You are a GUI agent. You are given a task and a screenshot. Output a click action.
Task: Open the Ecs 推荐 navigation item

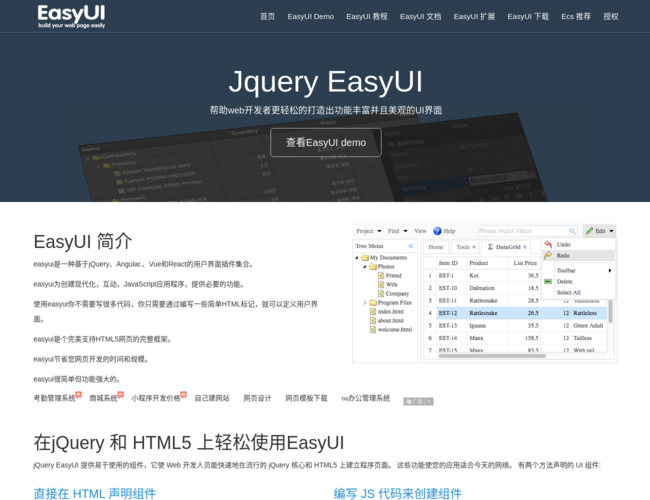pos(576,17)
